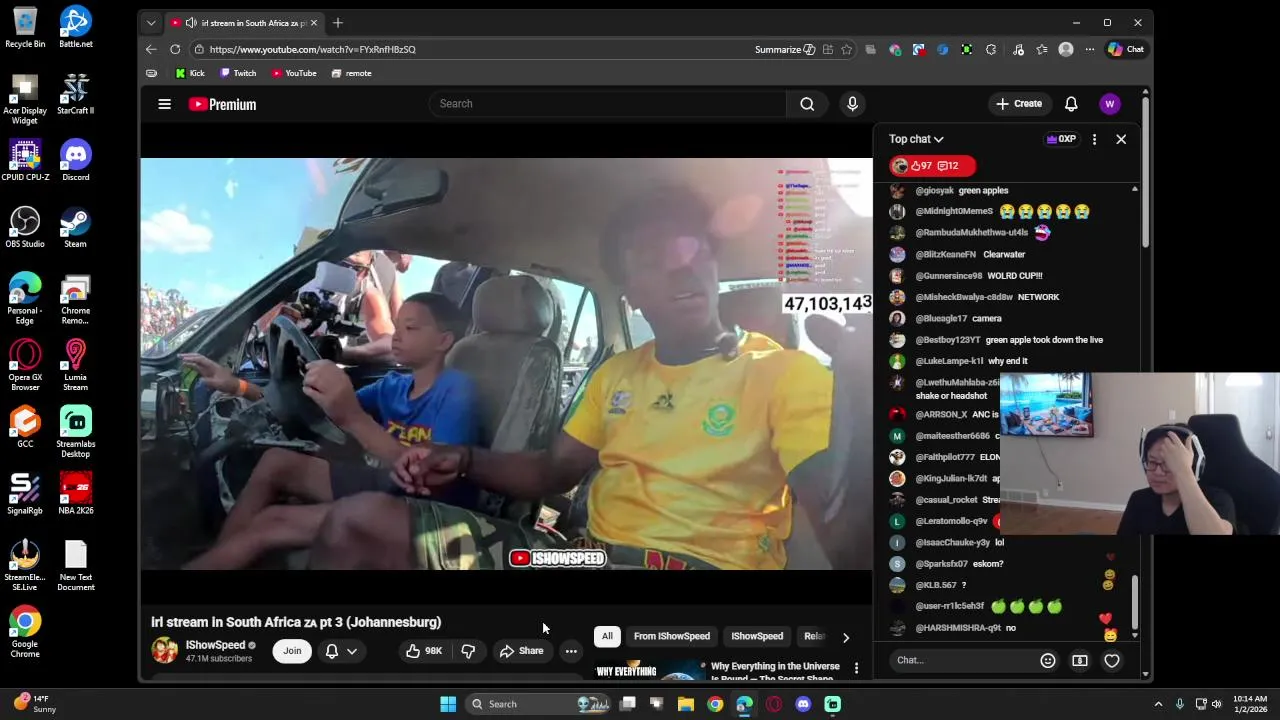
Task: Switch to the irl stream browser tab
Action: (244, 23)
